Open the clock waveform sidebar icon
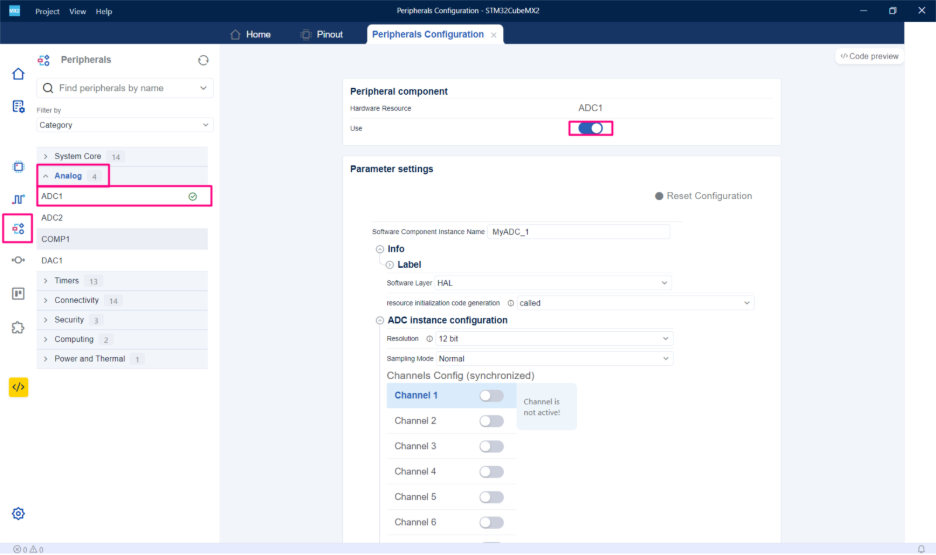Screen dimensions: 936x555 [x=18, y=199]
